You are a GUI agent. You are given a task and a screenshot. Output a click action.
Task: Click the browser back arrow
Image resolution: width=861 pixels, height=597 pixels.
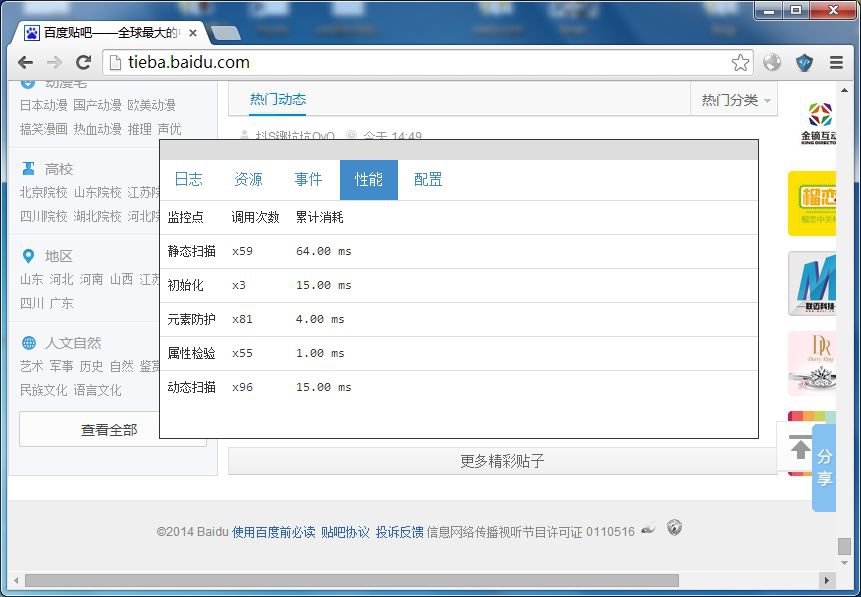(25, 63)
